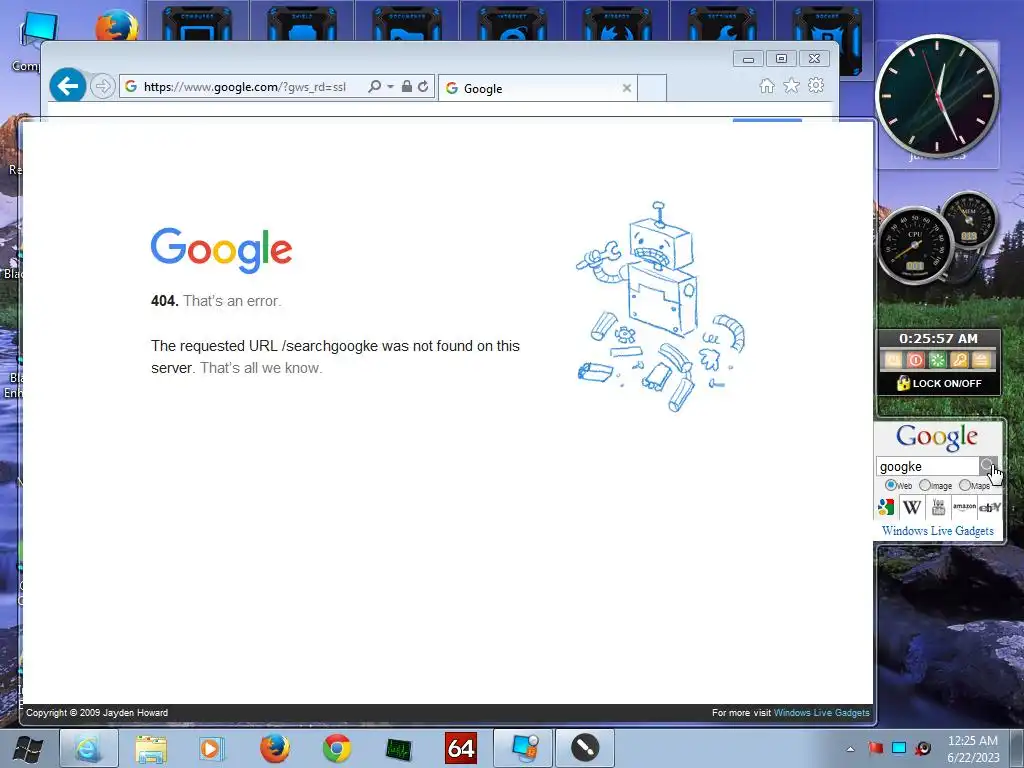Refresh the page using the reload icon

[x=423, y=86]
